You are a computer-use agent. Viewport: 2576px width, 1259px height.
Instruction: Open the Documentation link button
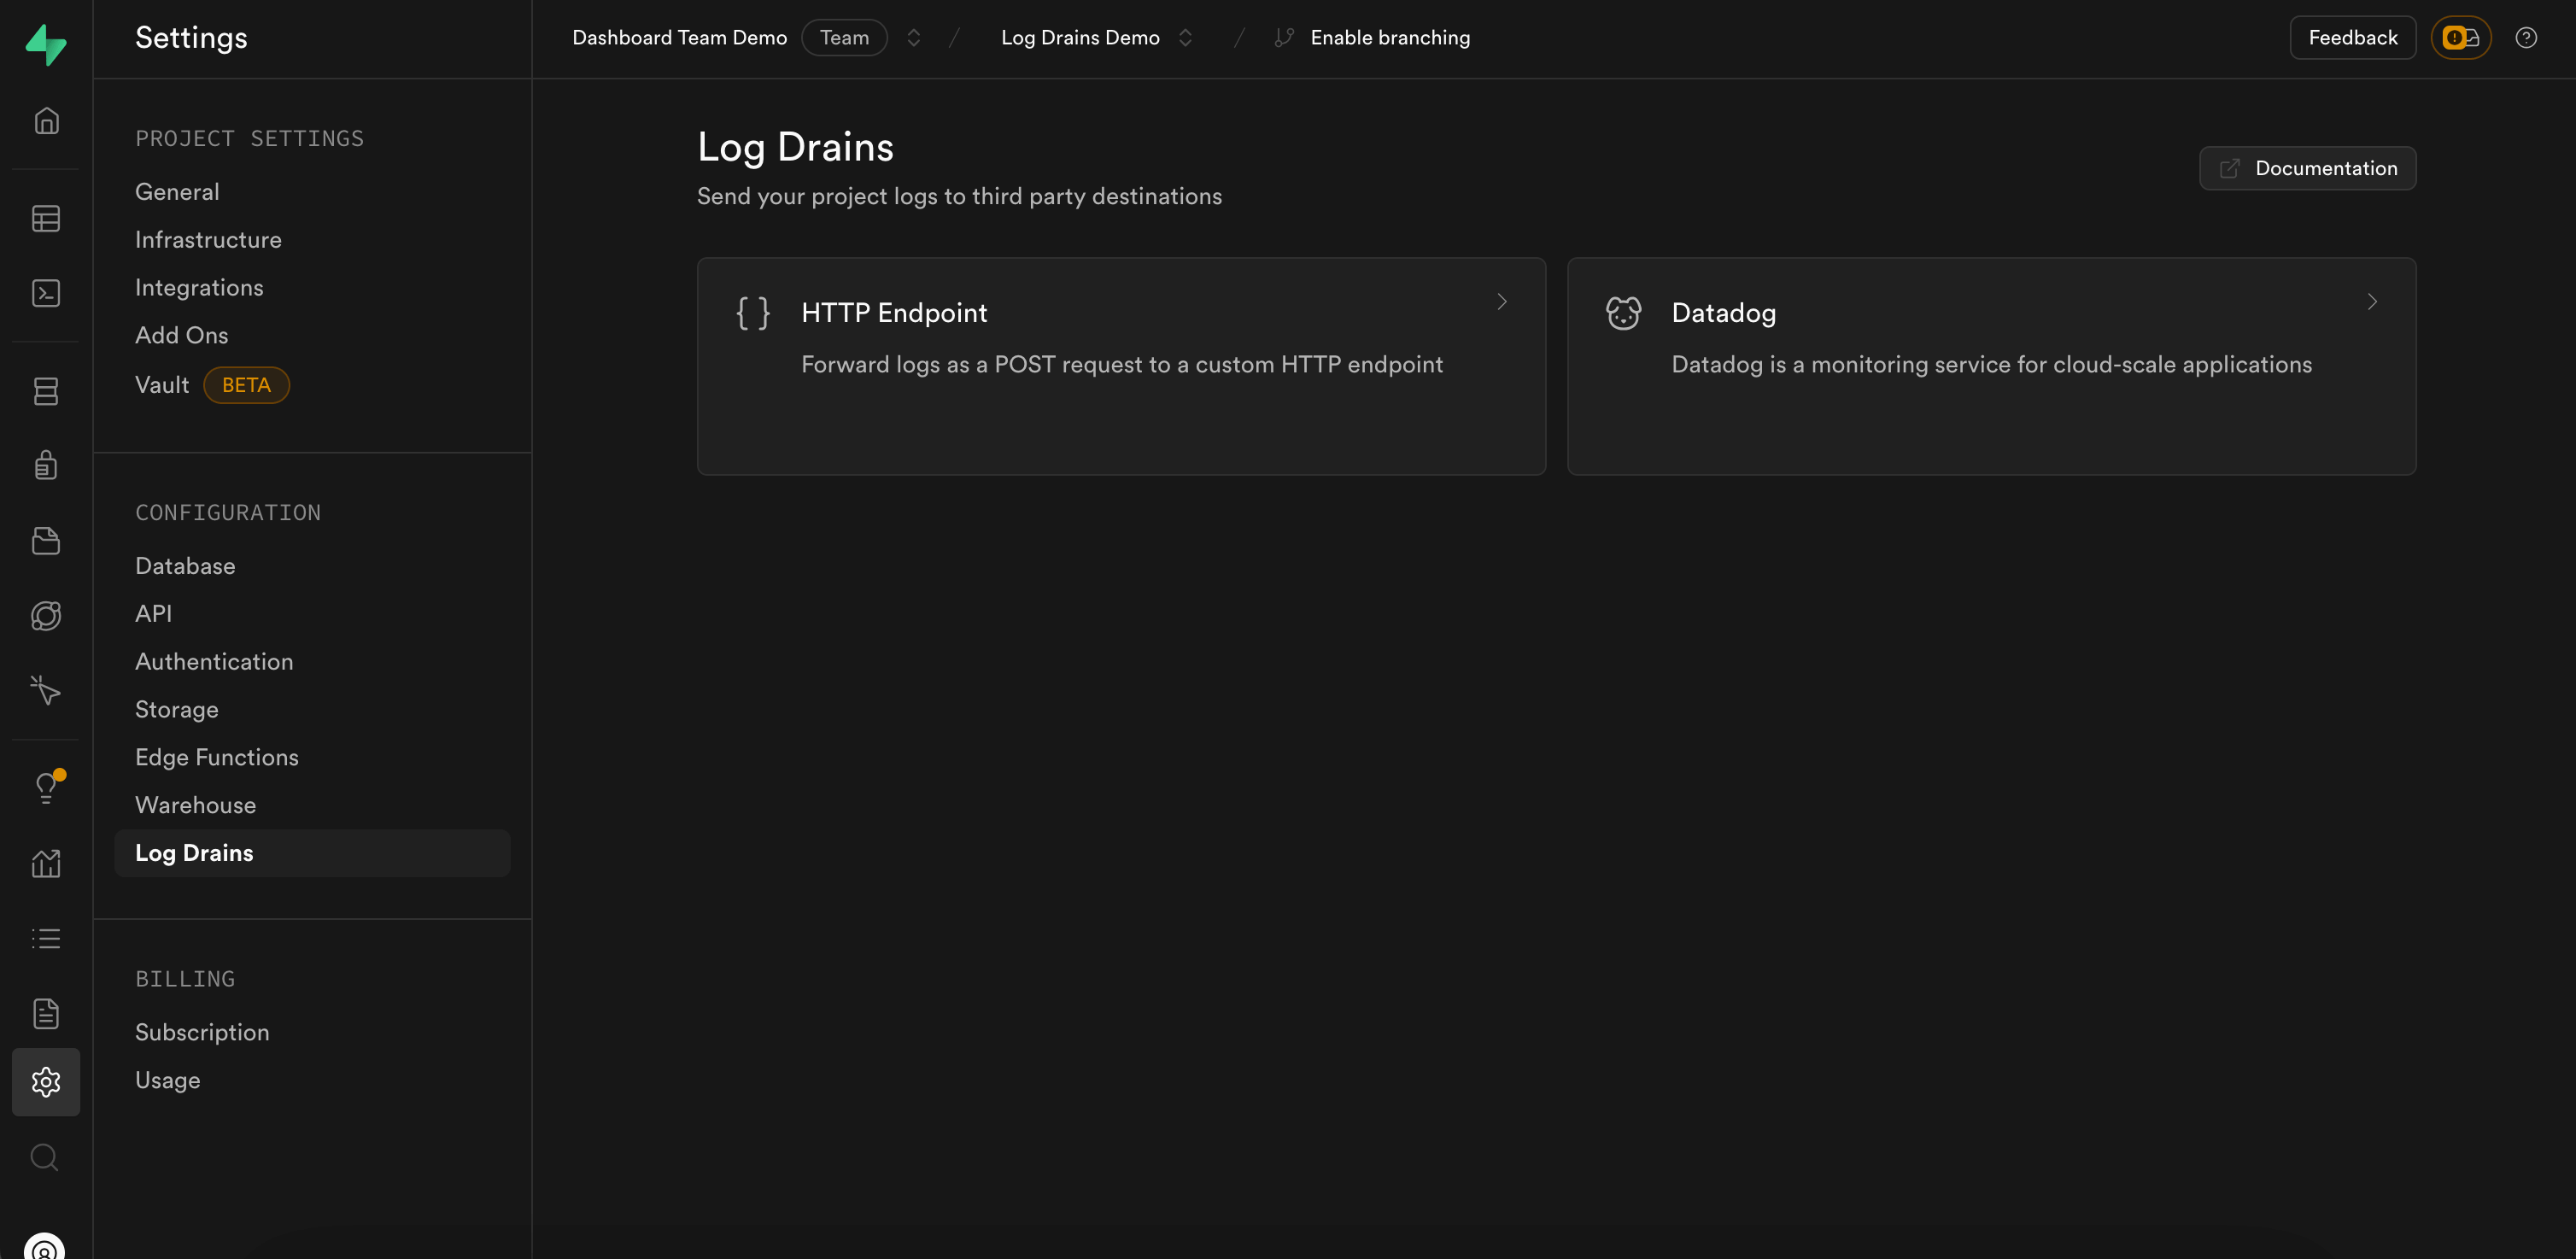pyautogui.click(x=2307, y=168)
